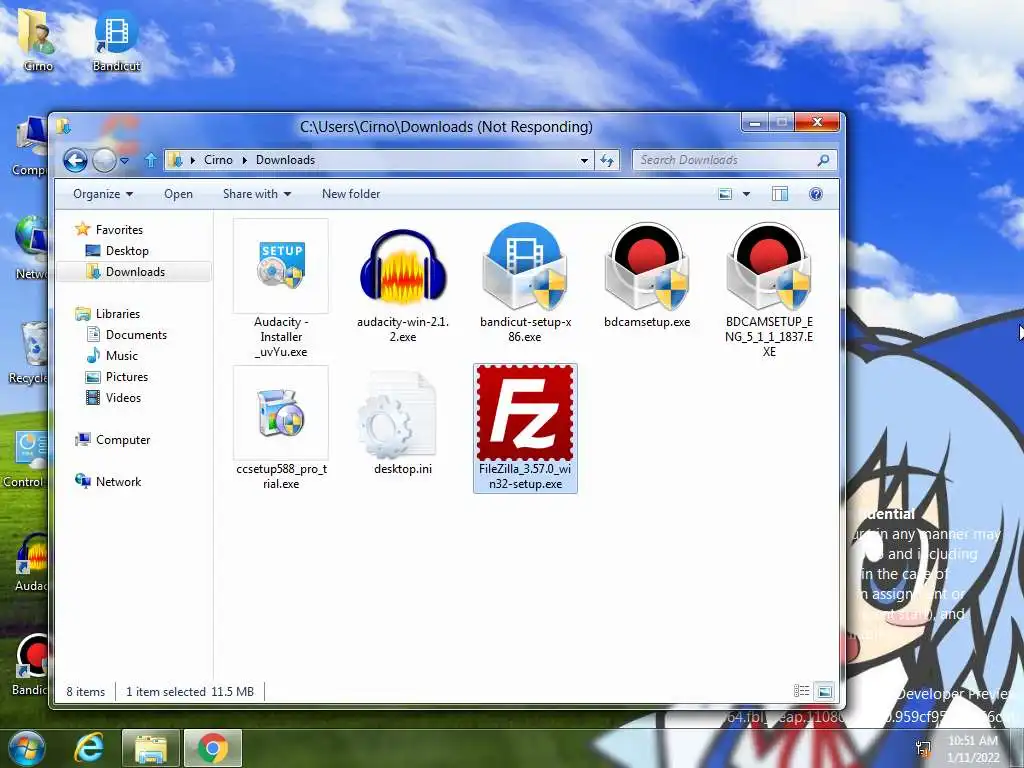
Task: Click Cirno in the address breadcrumb
Action: click(x=218, y=160)
